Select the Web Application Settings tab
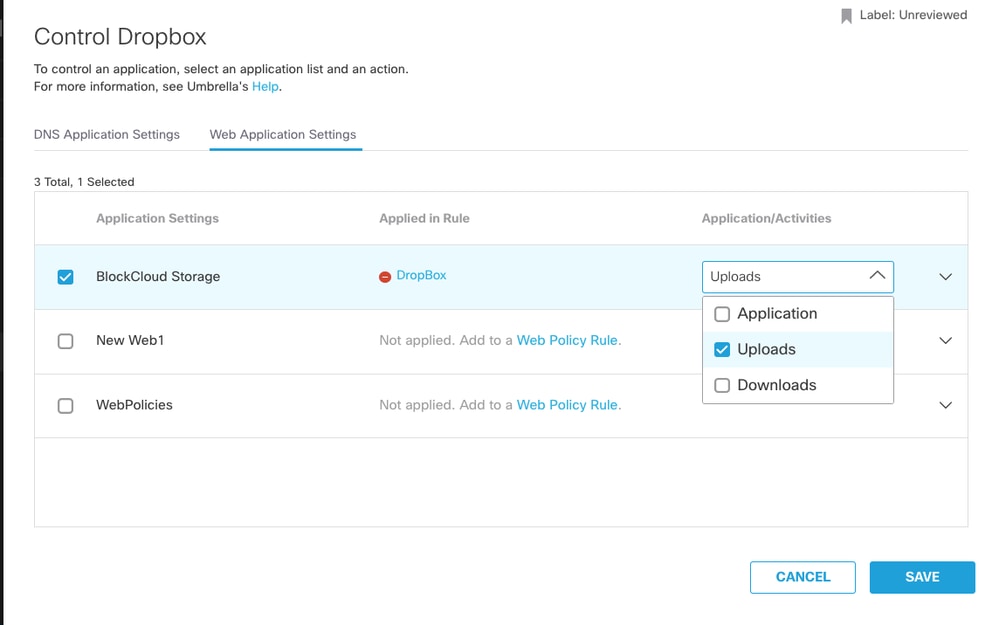 pyautogui.click(x=283, y=134)
